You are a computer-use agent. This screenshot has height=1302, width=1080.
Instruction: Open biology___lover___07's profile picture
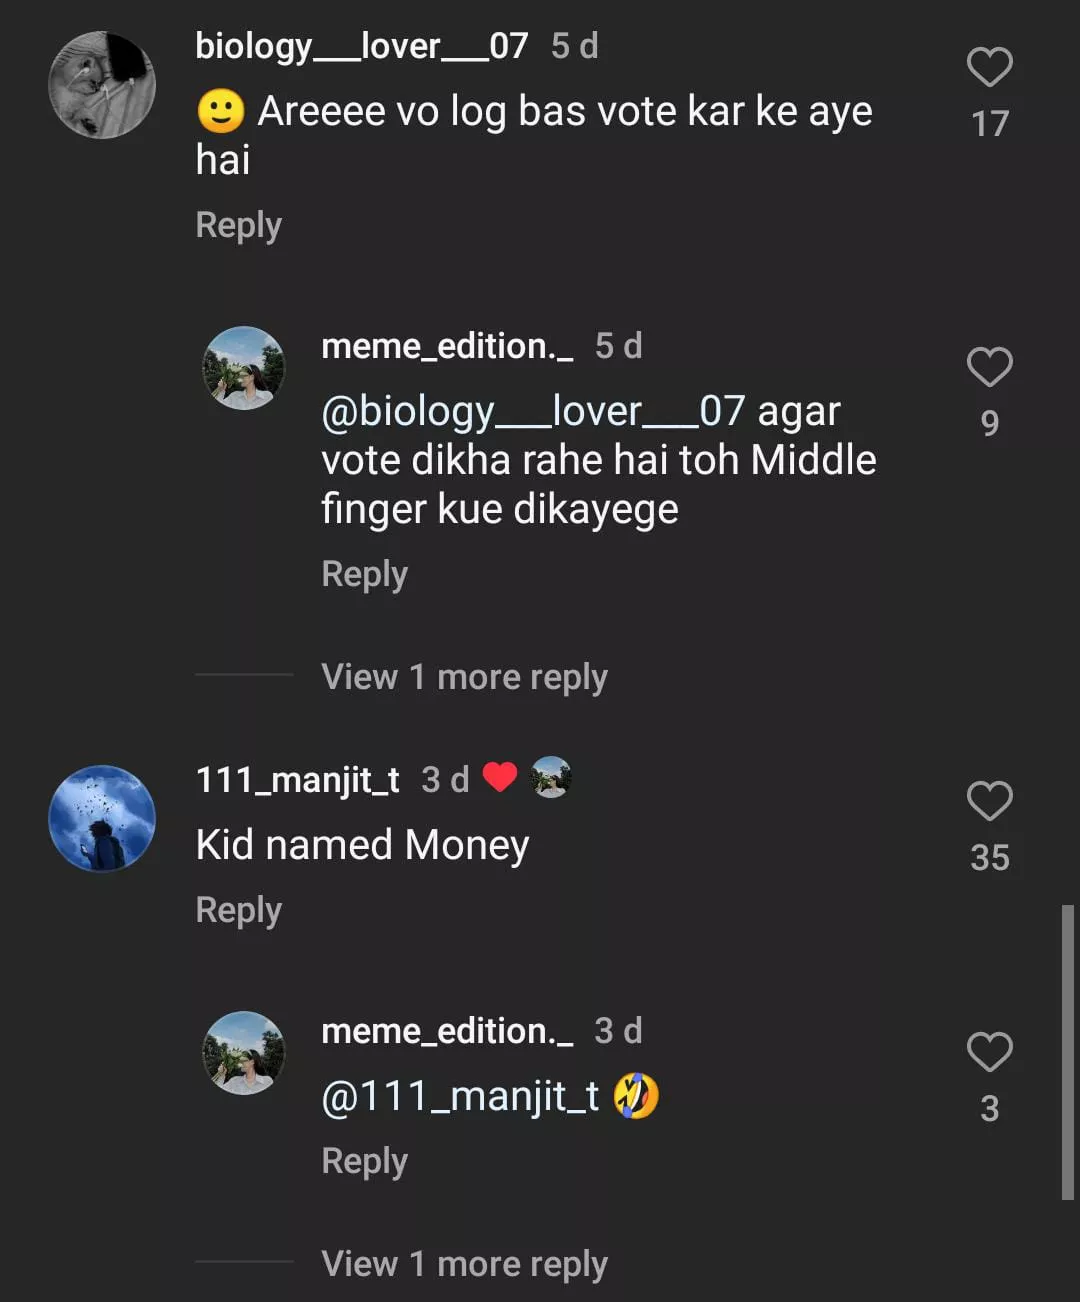(102, 85)
